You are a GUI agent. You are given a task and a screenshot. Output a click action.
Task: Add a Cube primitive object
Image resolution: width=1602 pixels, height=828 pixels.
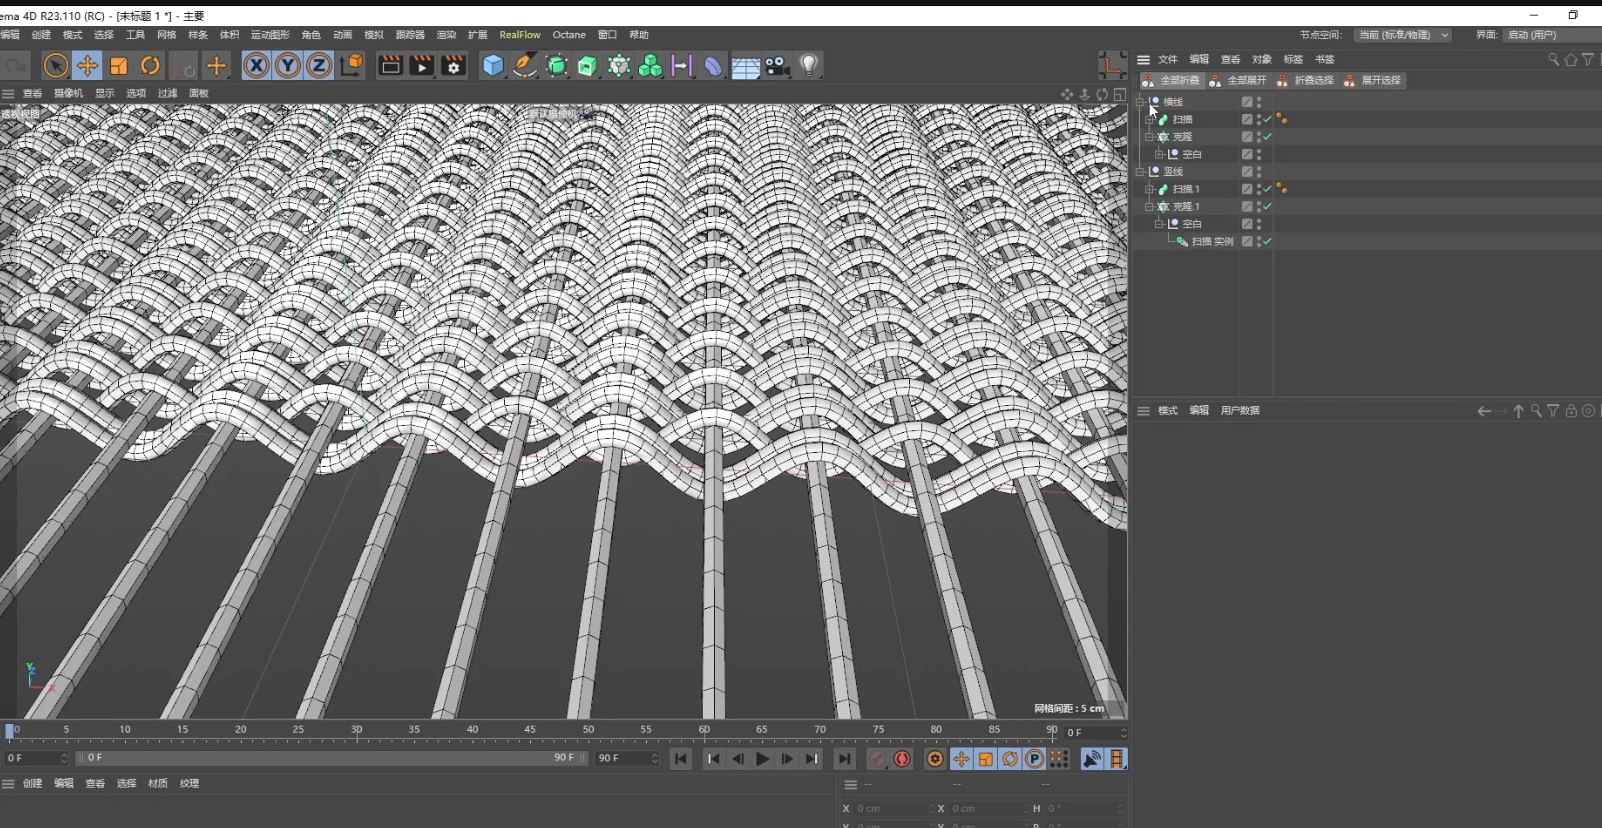pos(493,66)
